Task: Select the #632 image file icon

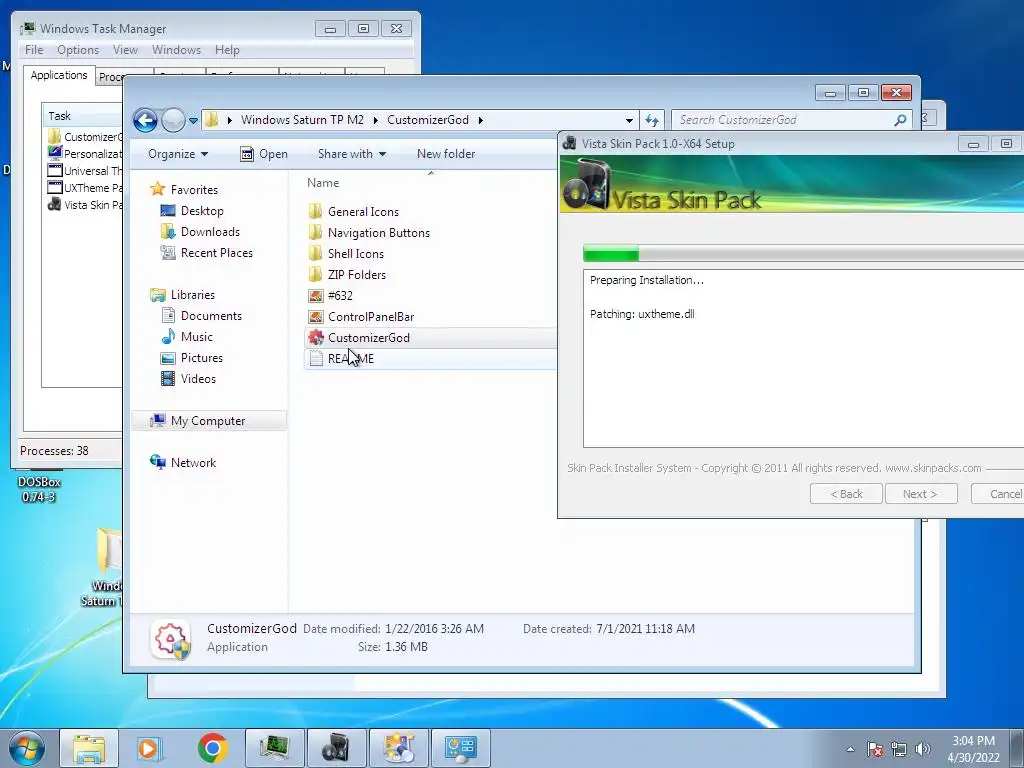Action: [315, 296]
